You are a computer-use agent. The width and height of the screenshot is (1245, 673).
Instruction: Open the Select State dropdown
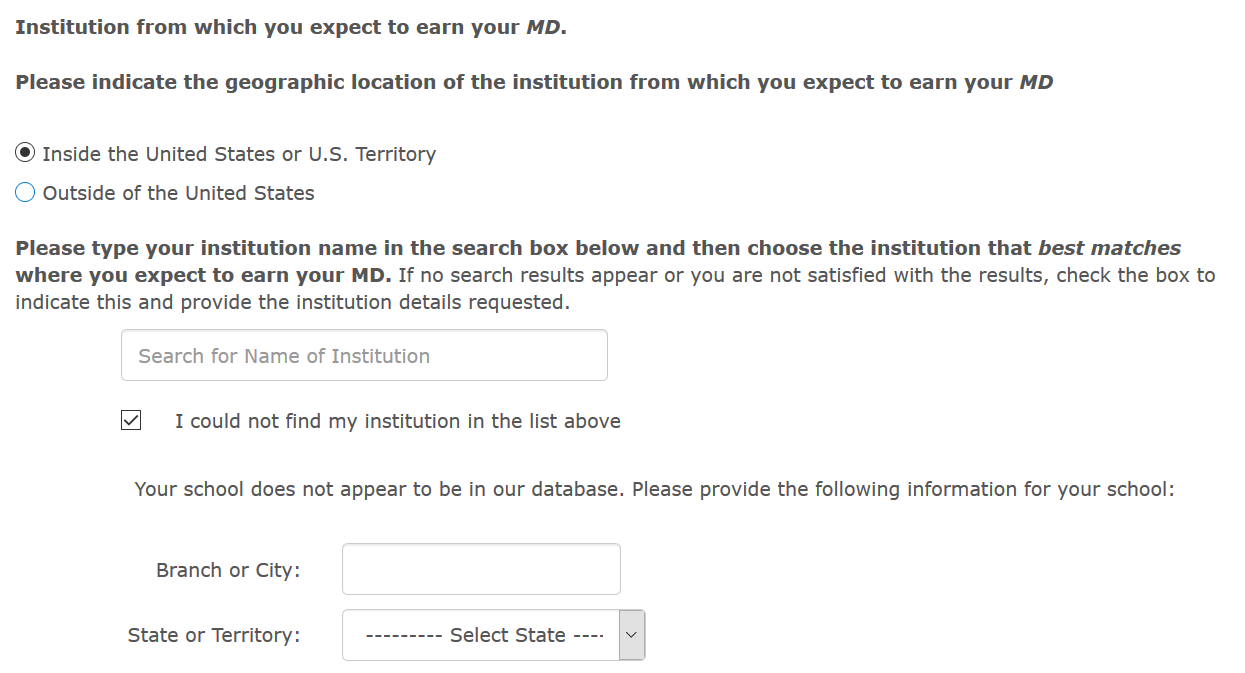click(481, 635)
